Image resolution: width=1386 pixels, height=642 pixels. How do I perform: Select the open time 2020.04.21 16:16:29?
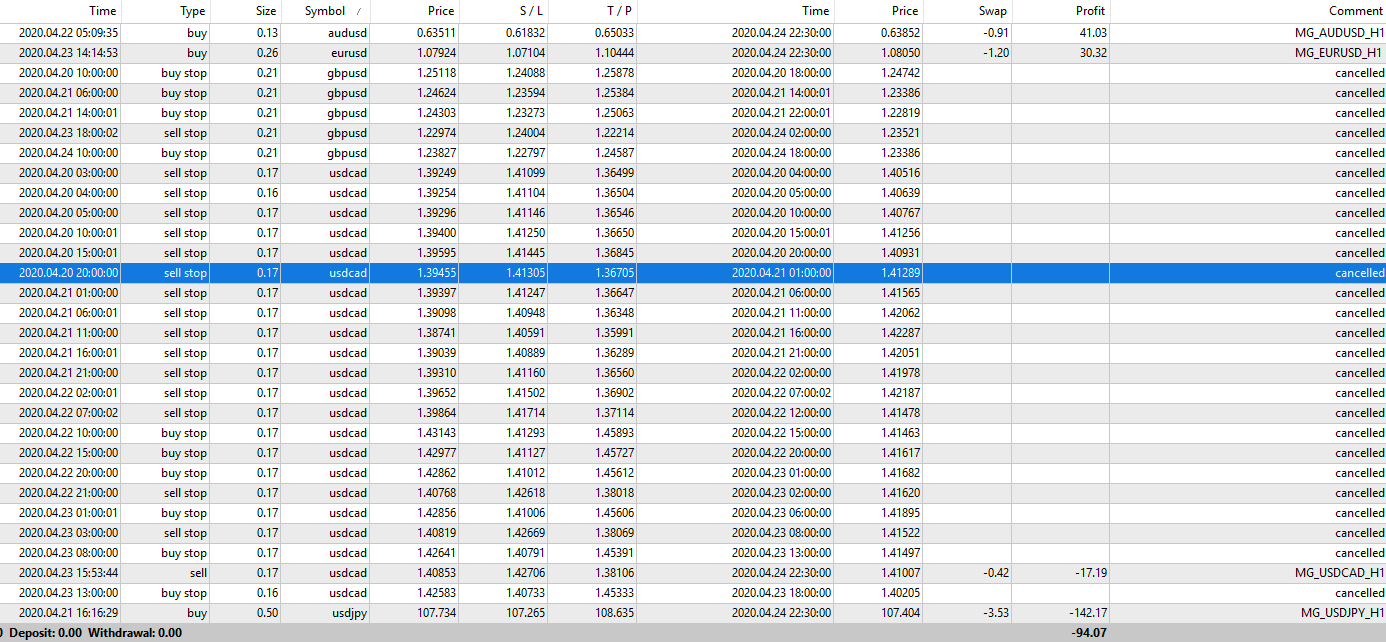tap(68, 613)
